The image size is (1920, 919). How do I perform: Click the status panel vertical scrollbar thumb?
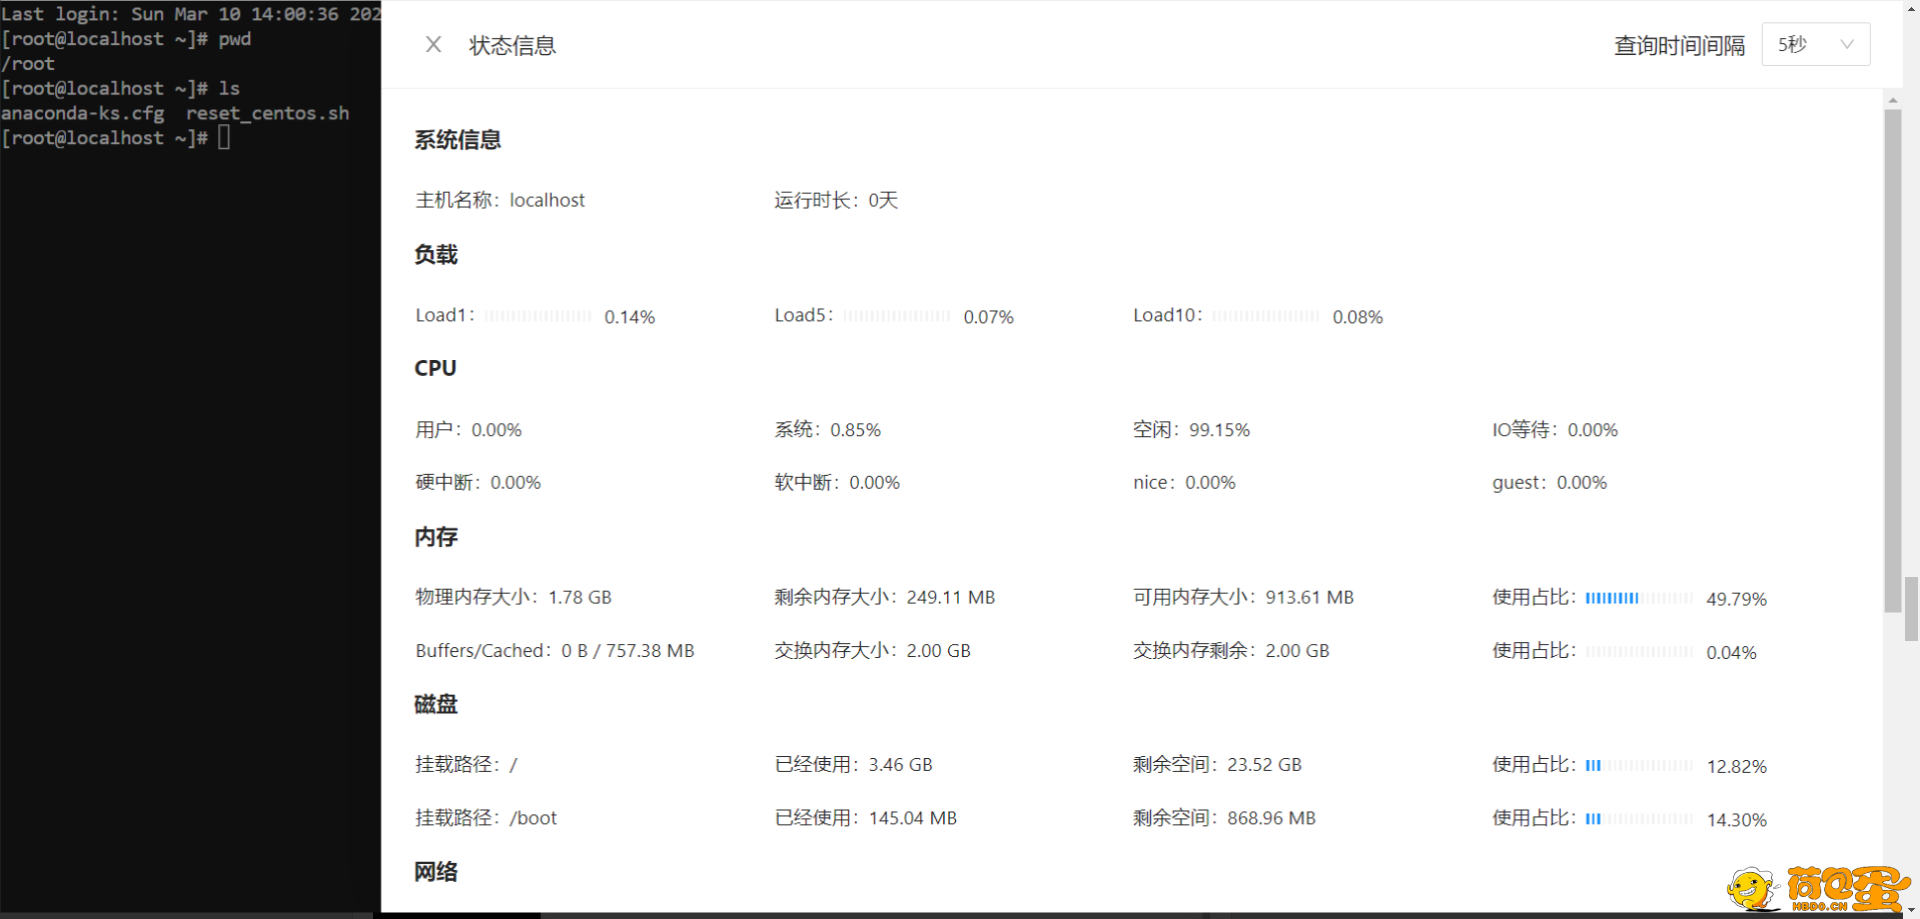(x=1892, y=360)
